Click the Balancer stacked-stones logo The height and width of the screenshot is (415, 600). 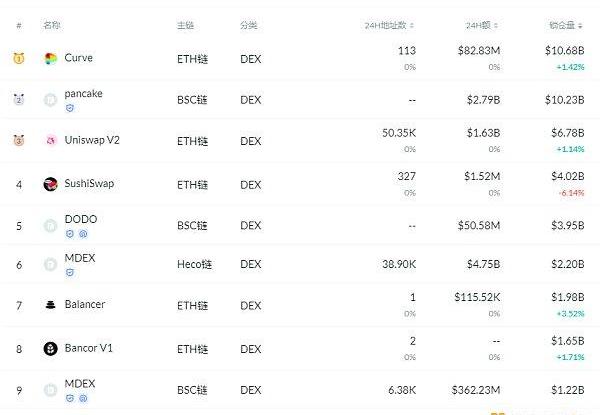click(x=51, y=305)
